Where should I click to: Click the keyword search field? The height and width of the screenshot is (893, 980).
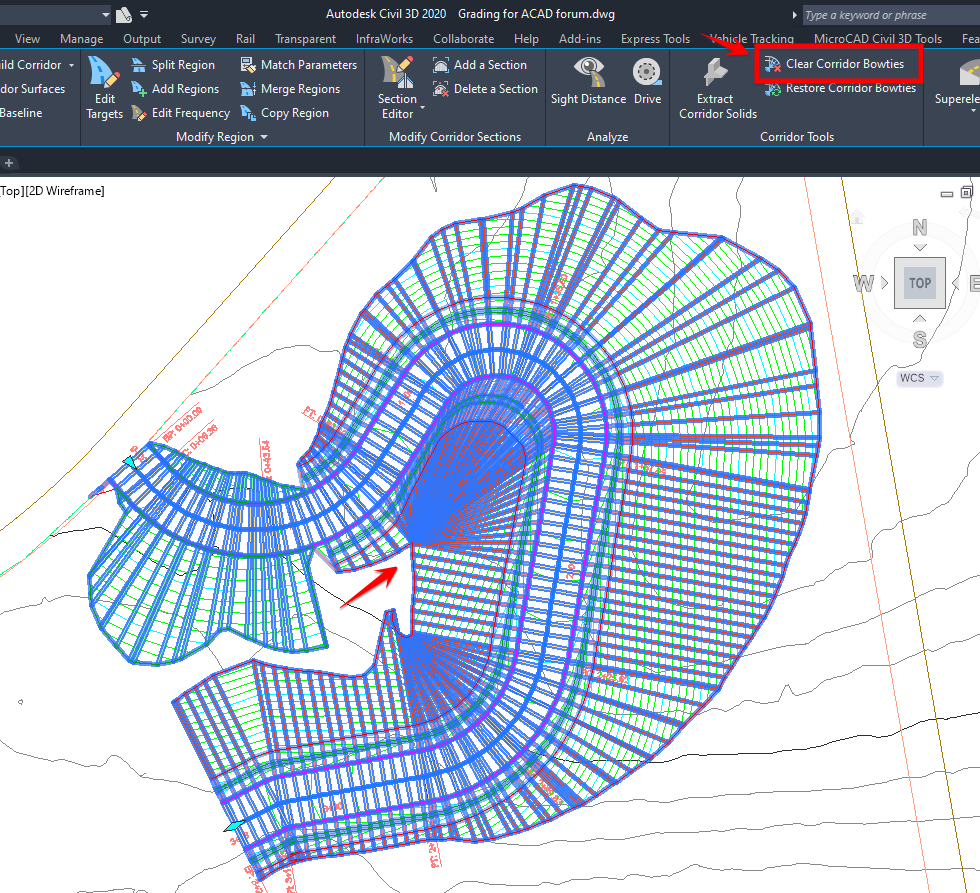point(885,15)
